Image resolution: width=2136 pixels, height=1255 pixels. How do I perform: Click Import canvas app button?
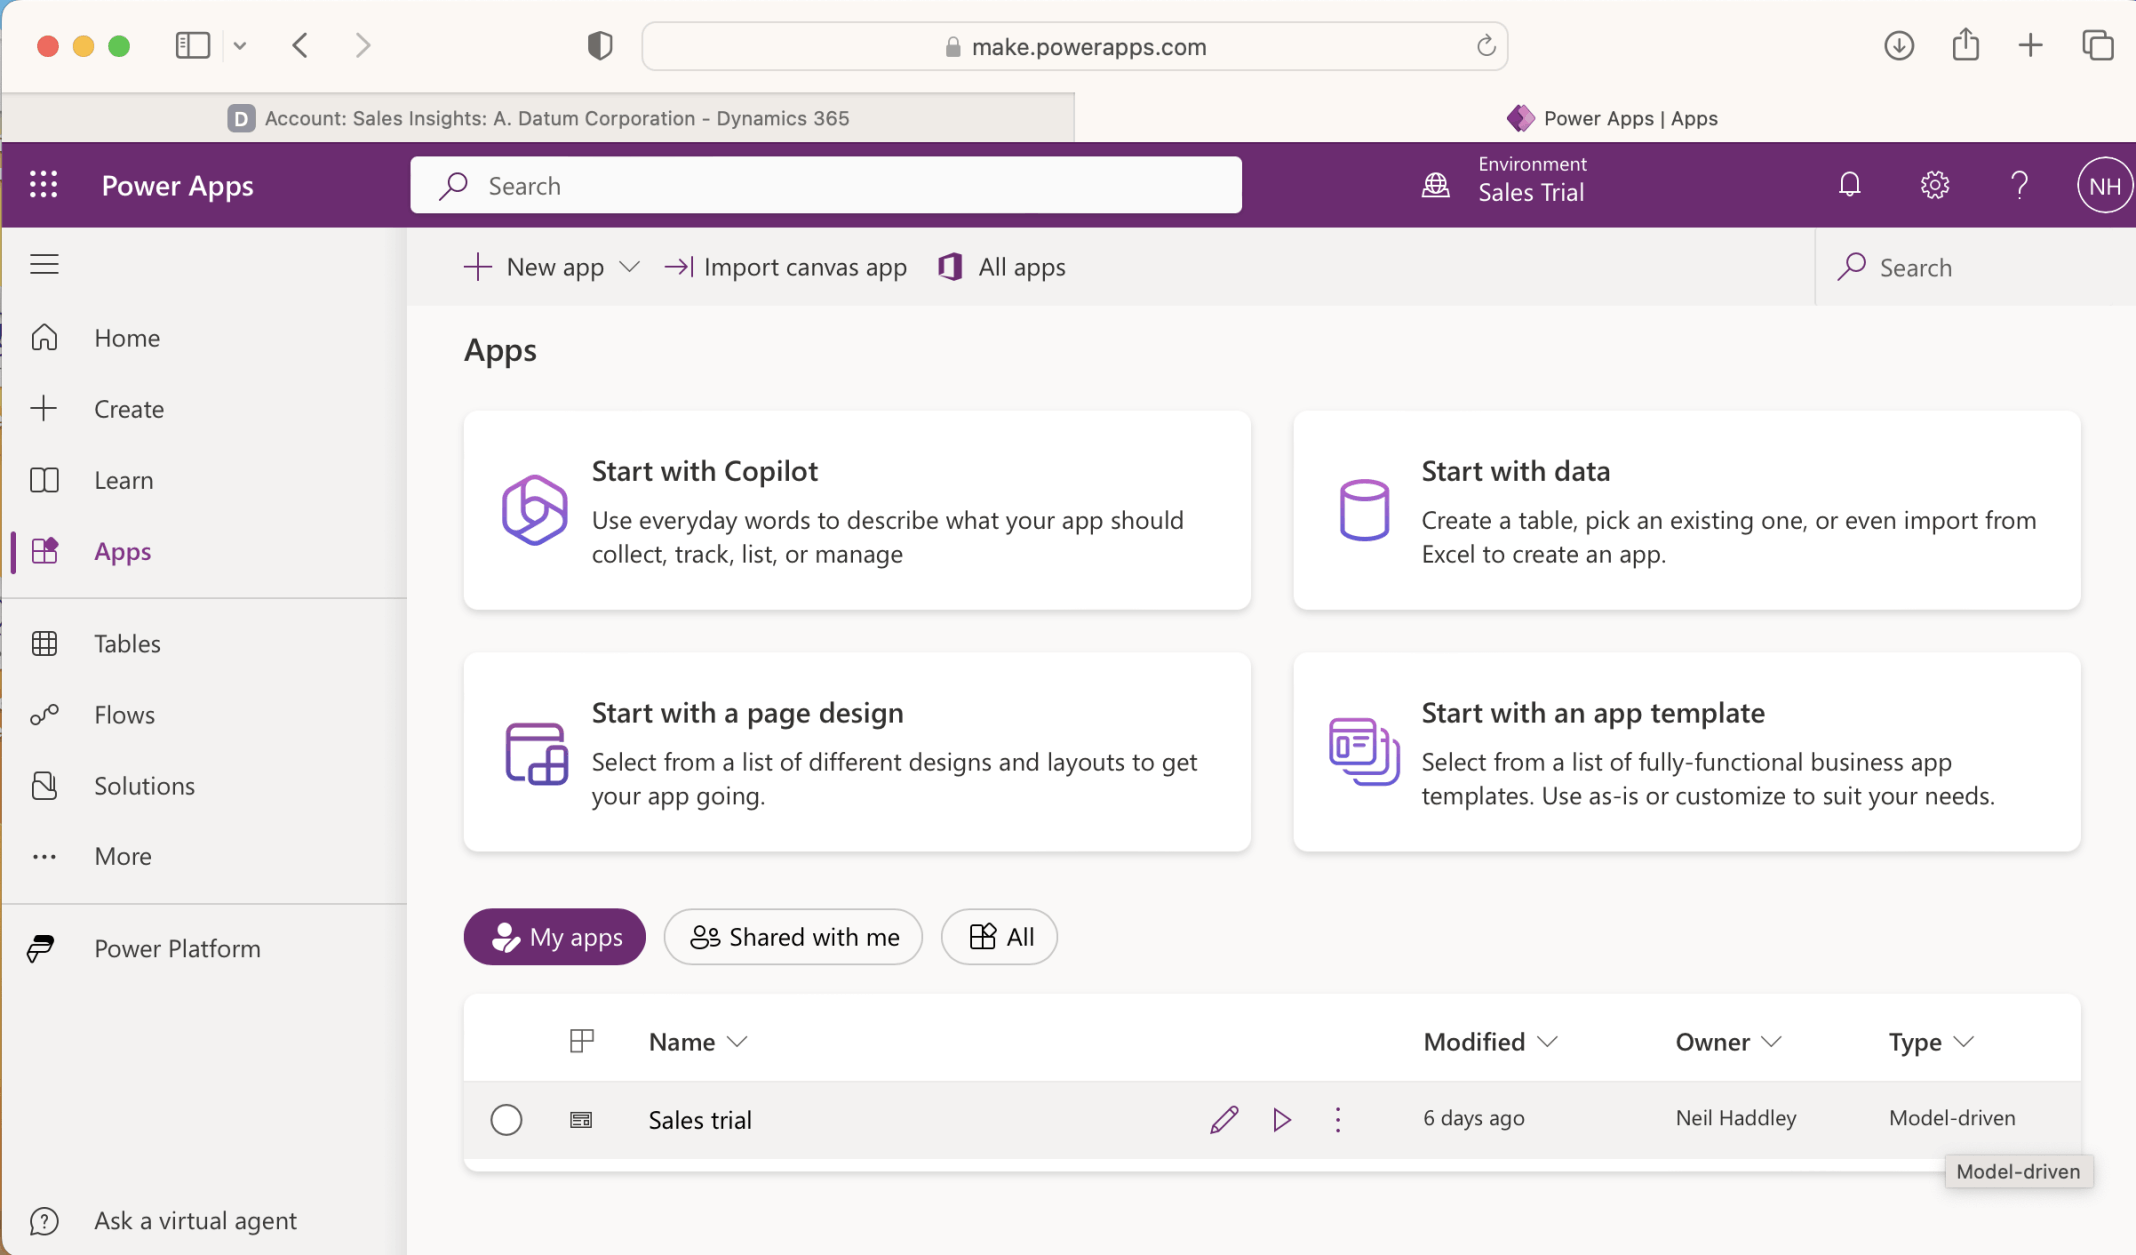pyautogui.click(x=786, y=267)
